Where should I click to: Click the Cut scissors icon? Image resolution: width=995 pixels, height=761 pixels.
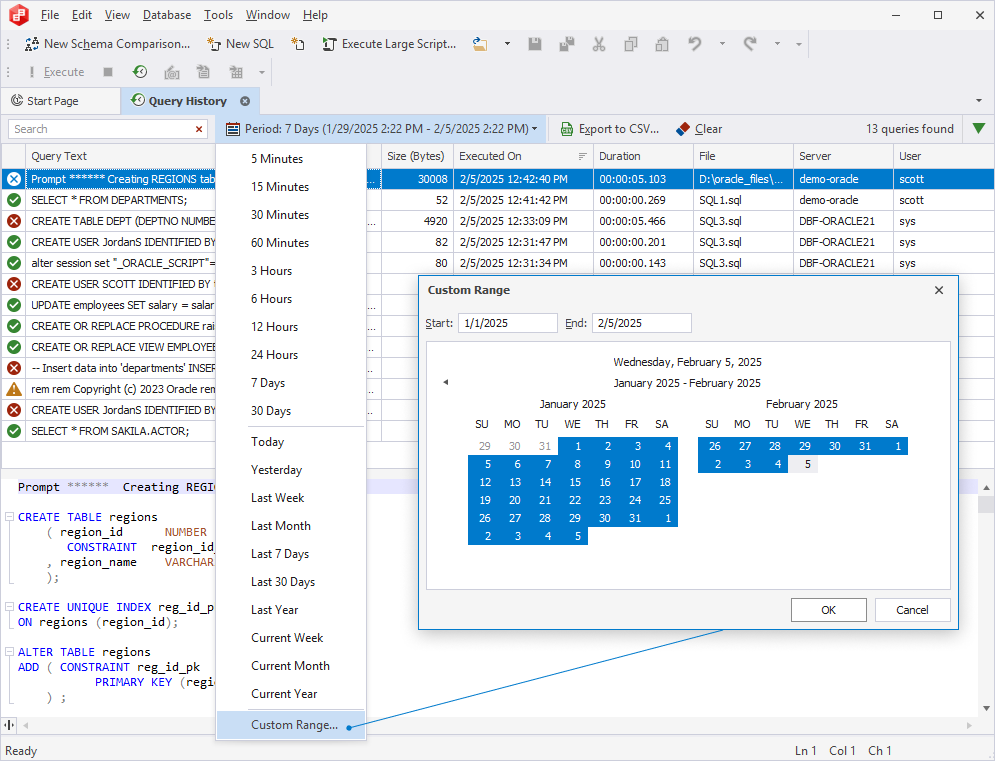click(x=598, y=44)
